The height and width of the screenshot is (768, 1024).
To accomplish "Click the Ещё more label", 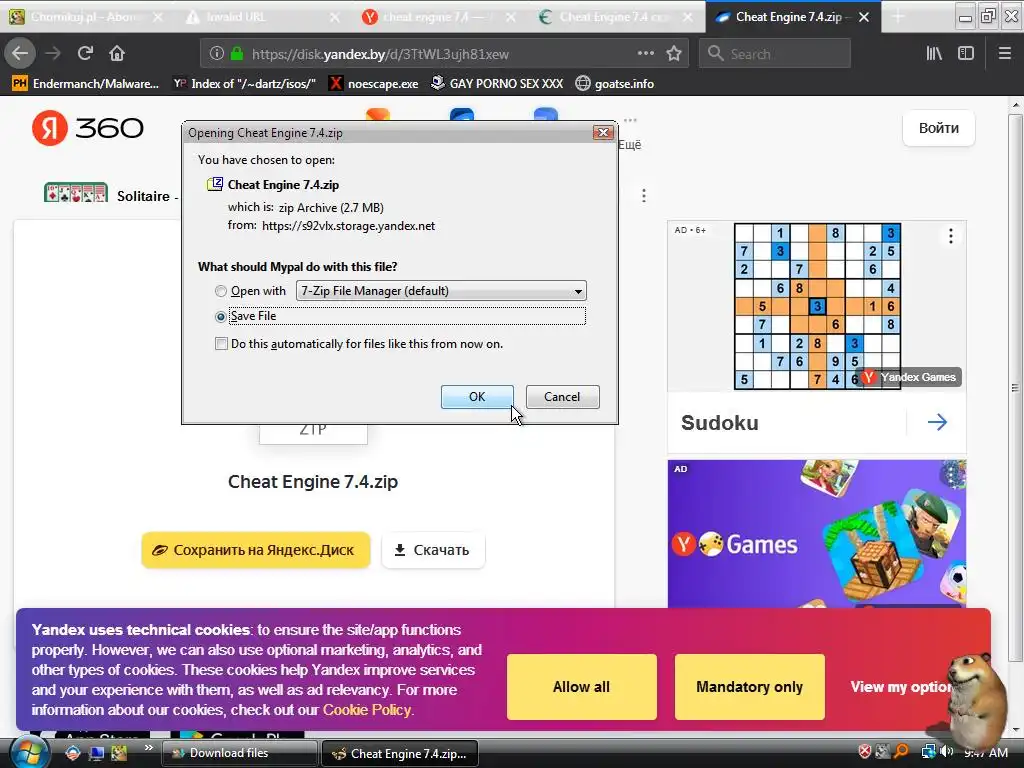I will tap(630, 145).
